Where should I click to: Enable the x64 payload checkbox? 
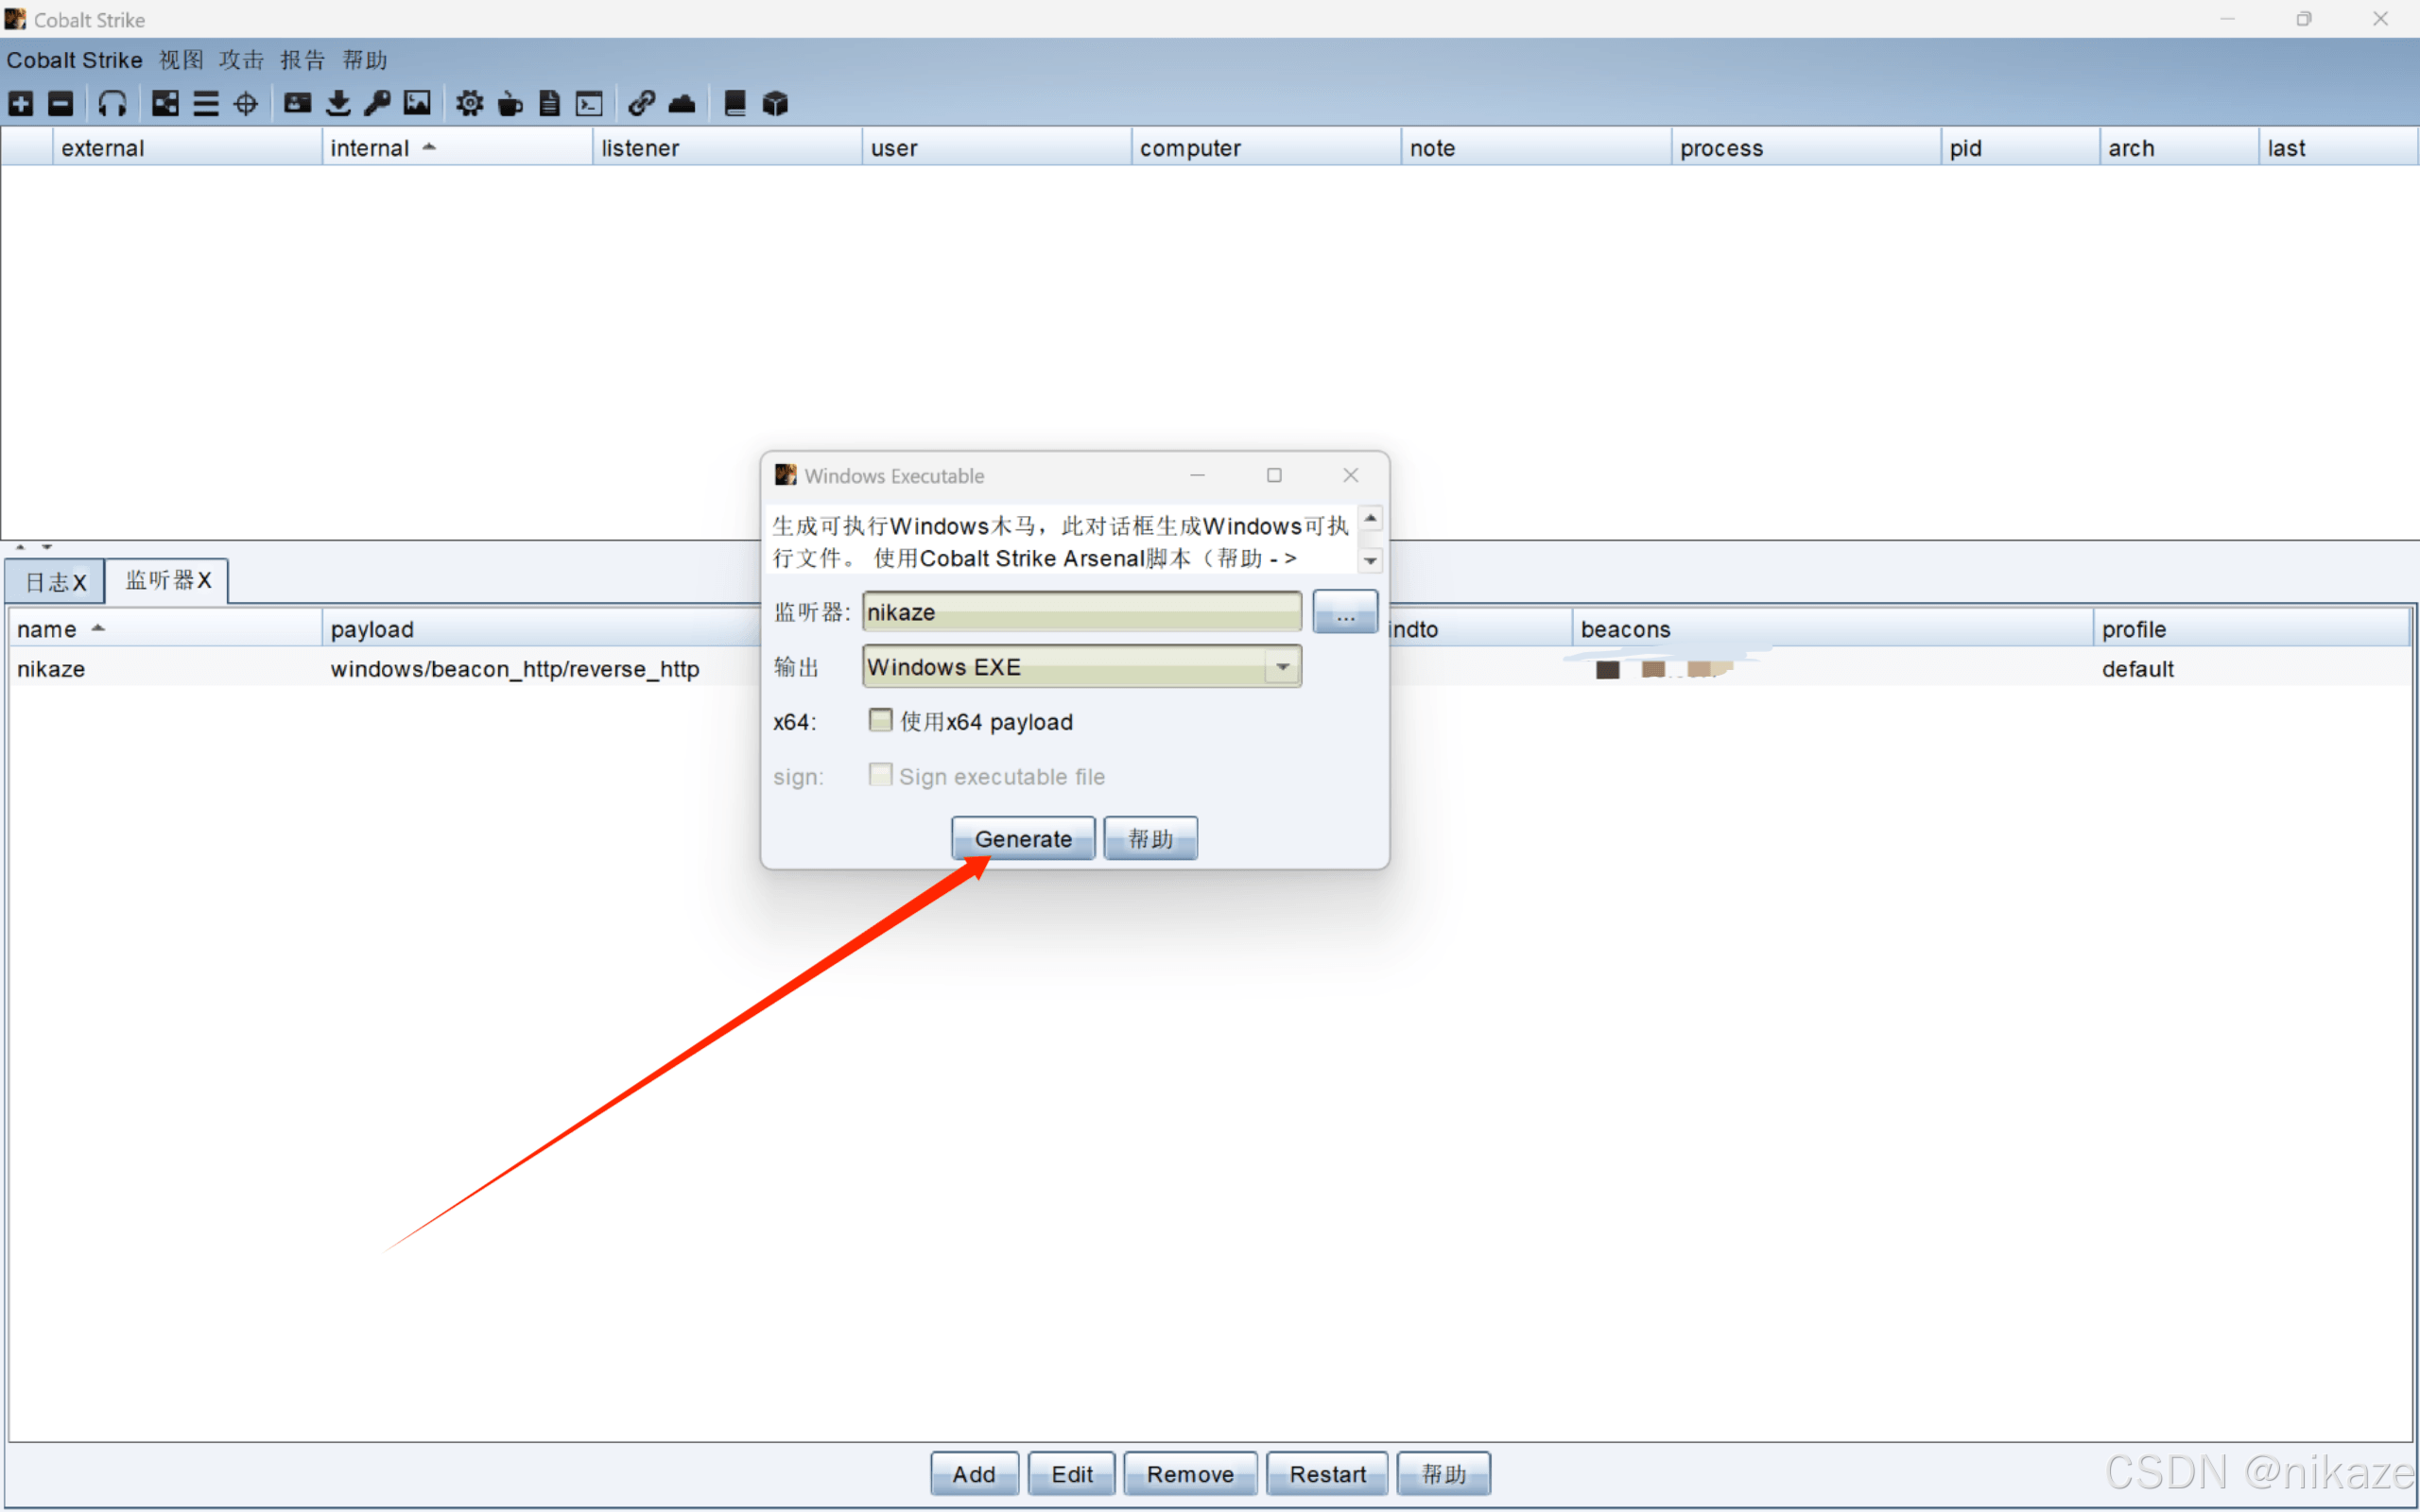880,720
